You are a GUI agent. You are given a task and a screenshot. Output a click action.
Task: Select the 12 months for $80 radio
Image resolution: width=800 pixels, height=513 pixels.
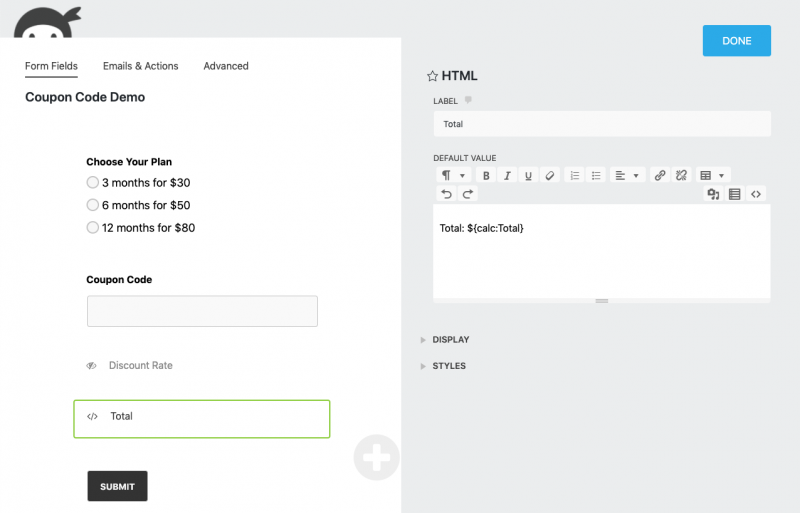[92, 227]
